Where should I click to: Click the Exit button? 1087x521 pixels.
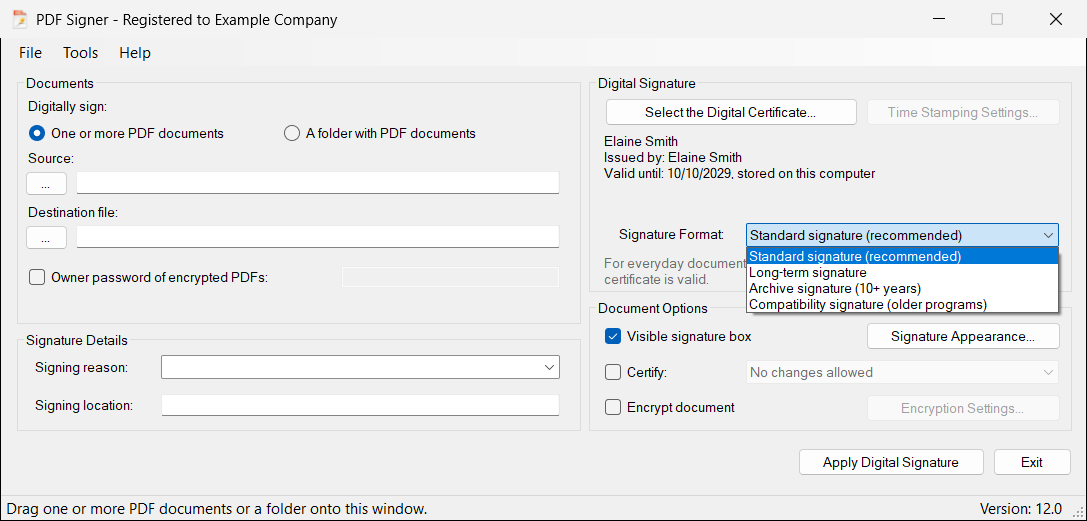point(1032,462)
